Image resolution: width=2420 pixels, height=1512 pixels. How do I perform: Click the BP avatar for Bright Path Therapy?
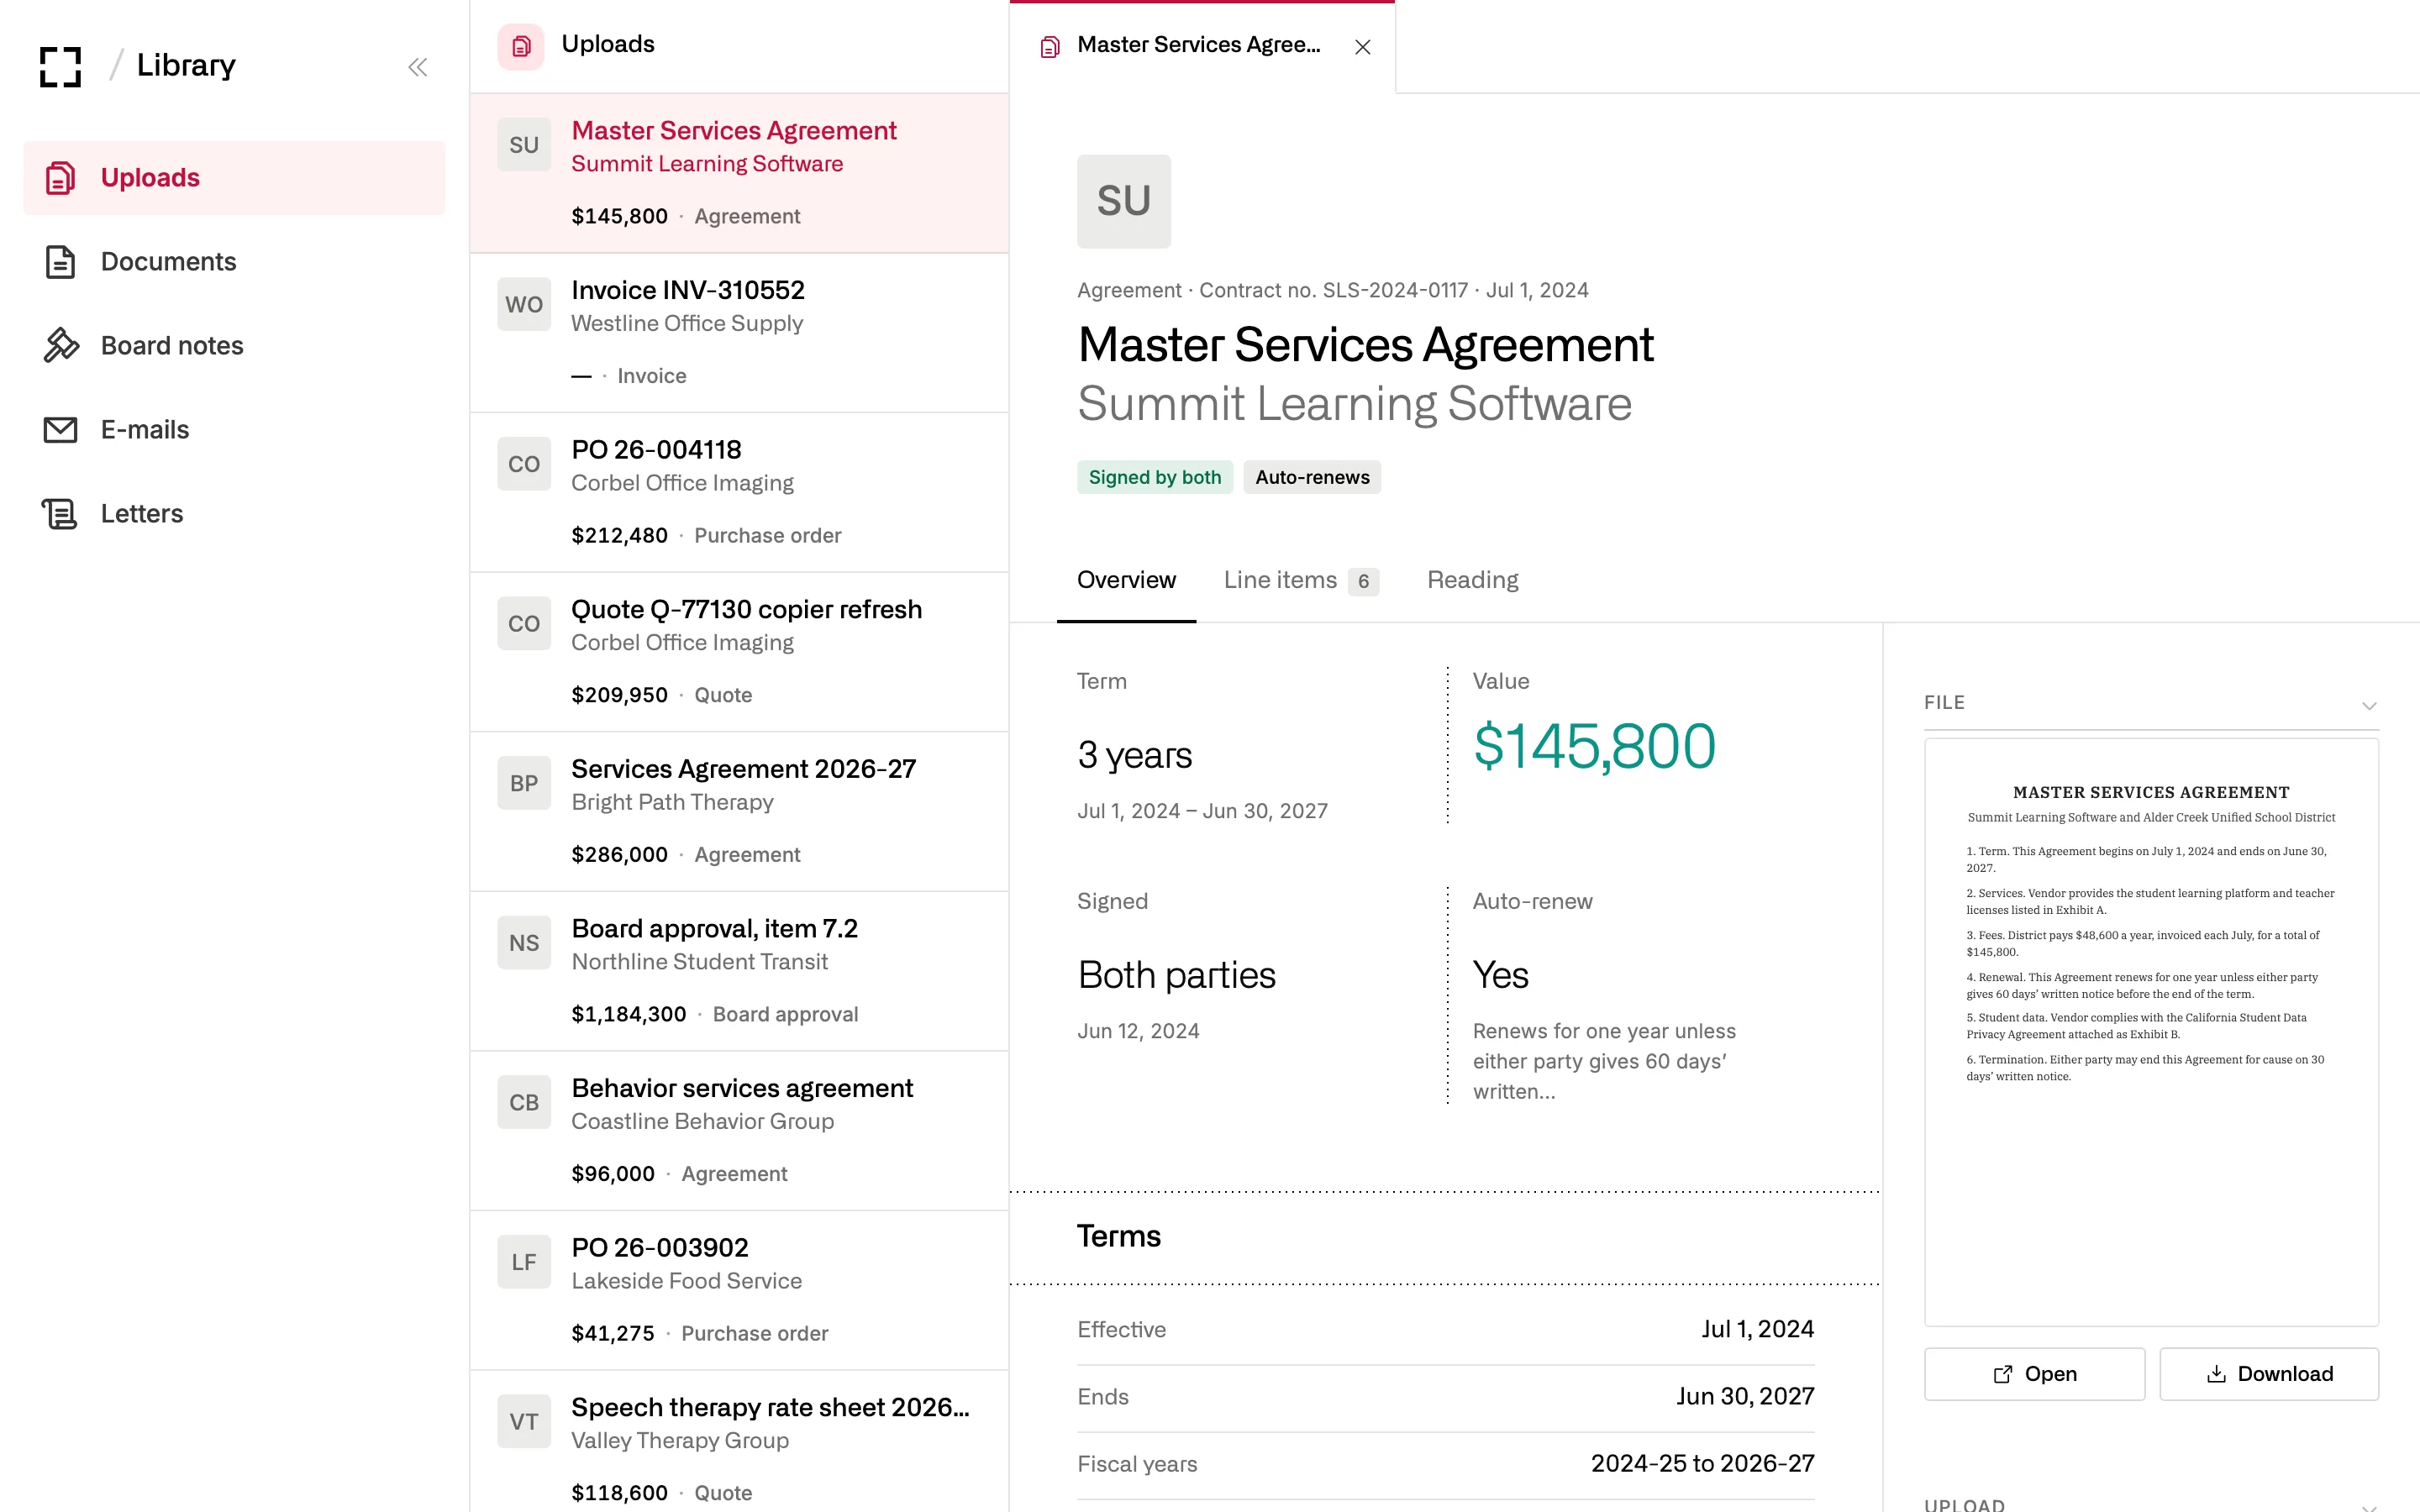pos(524,783)
